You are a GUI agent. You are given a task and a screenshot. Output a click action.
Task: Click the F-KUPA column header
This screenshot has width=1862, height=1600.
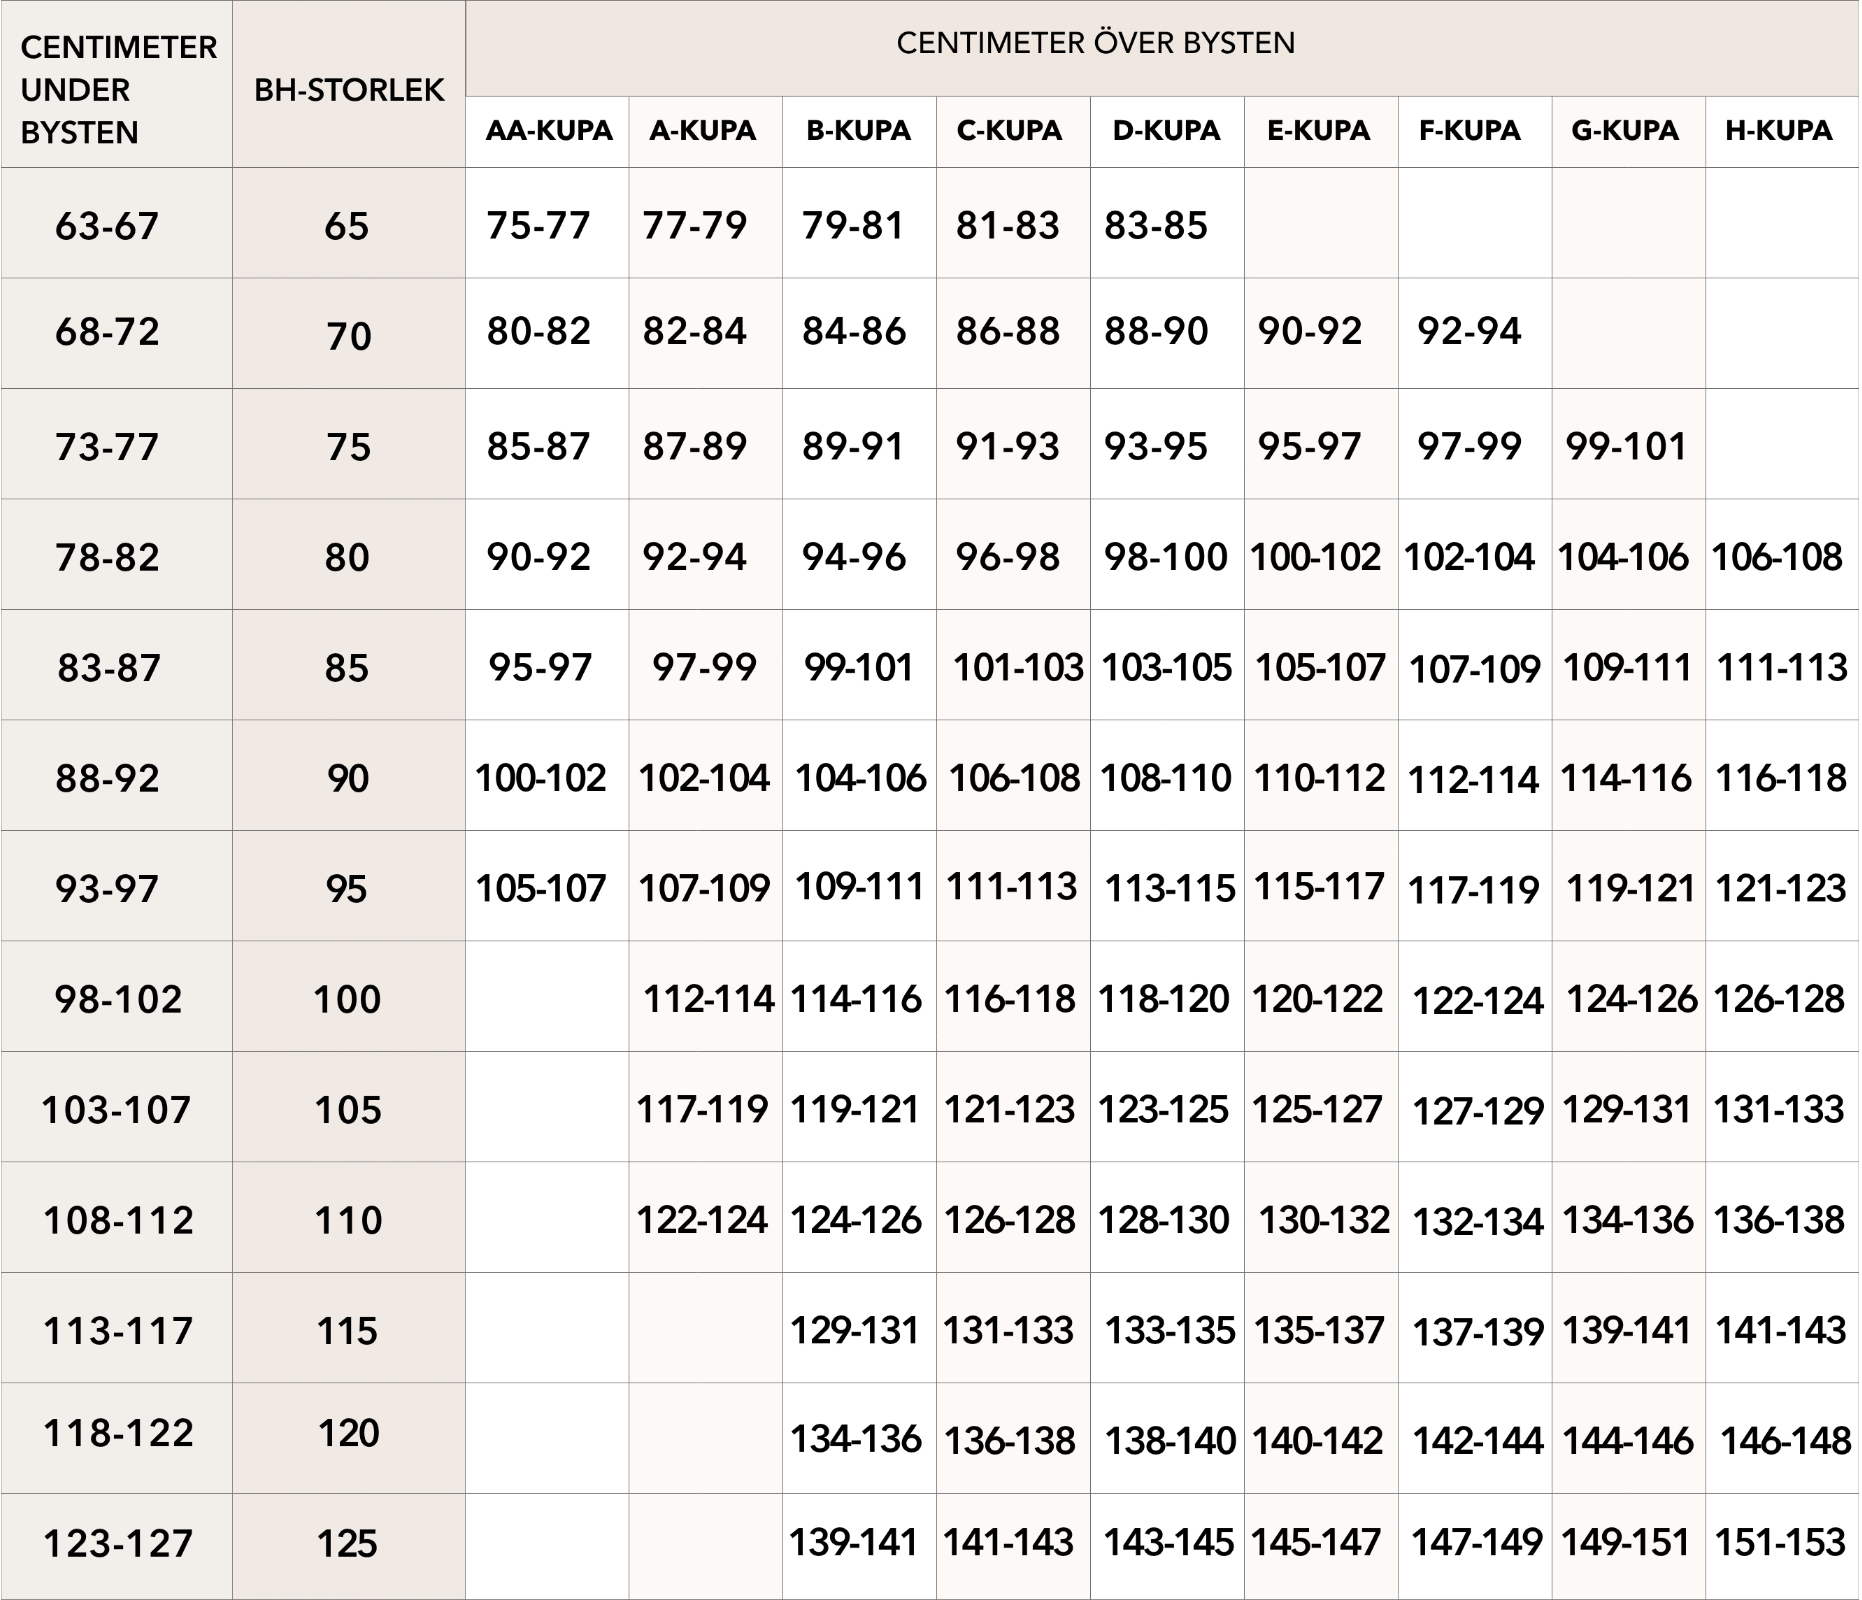[1470, 131]
